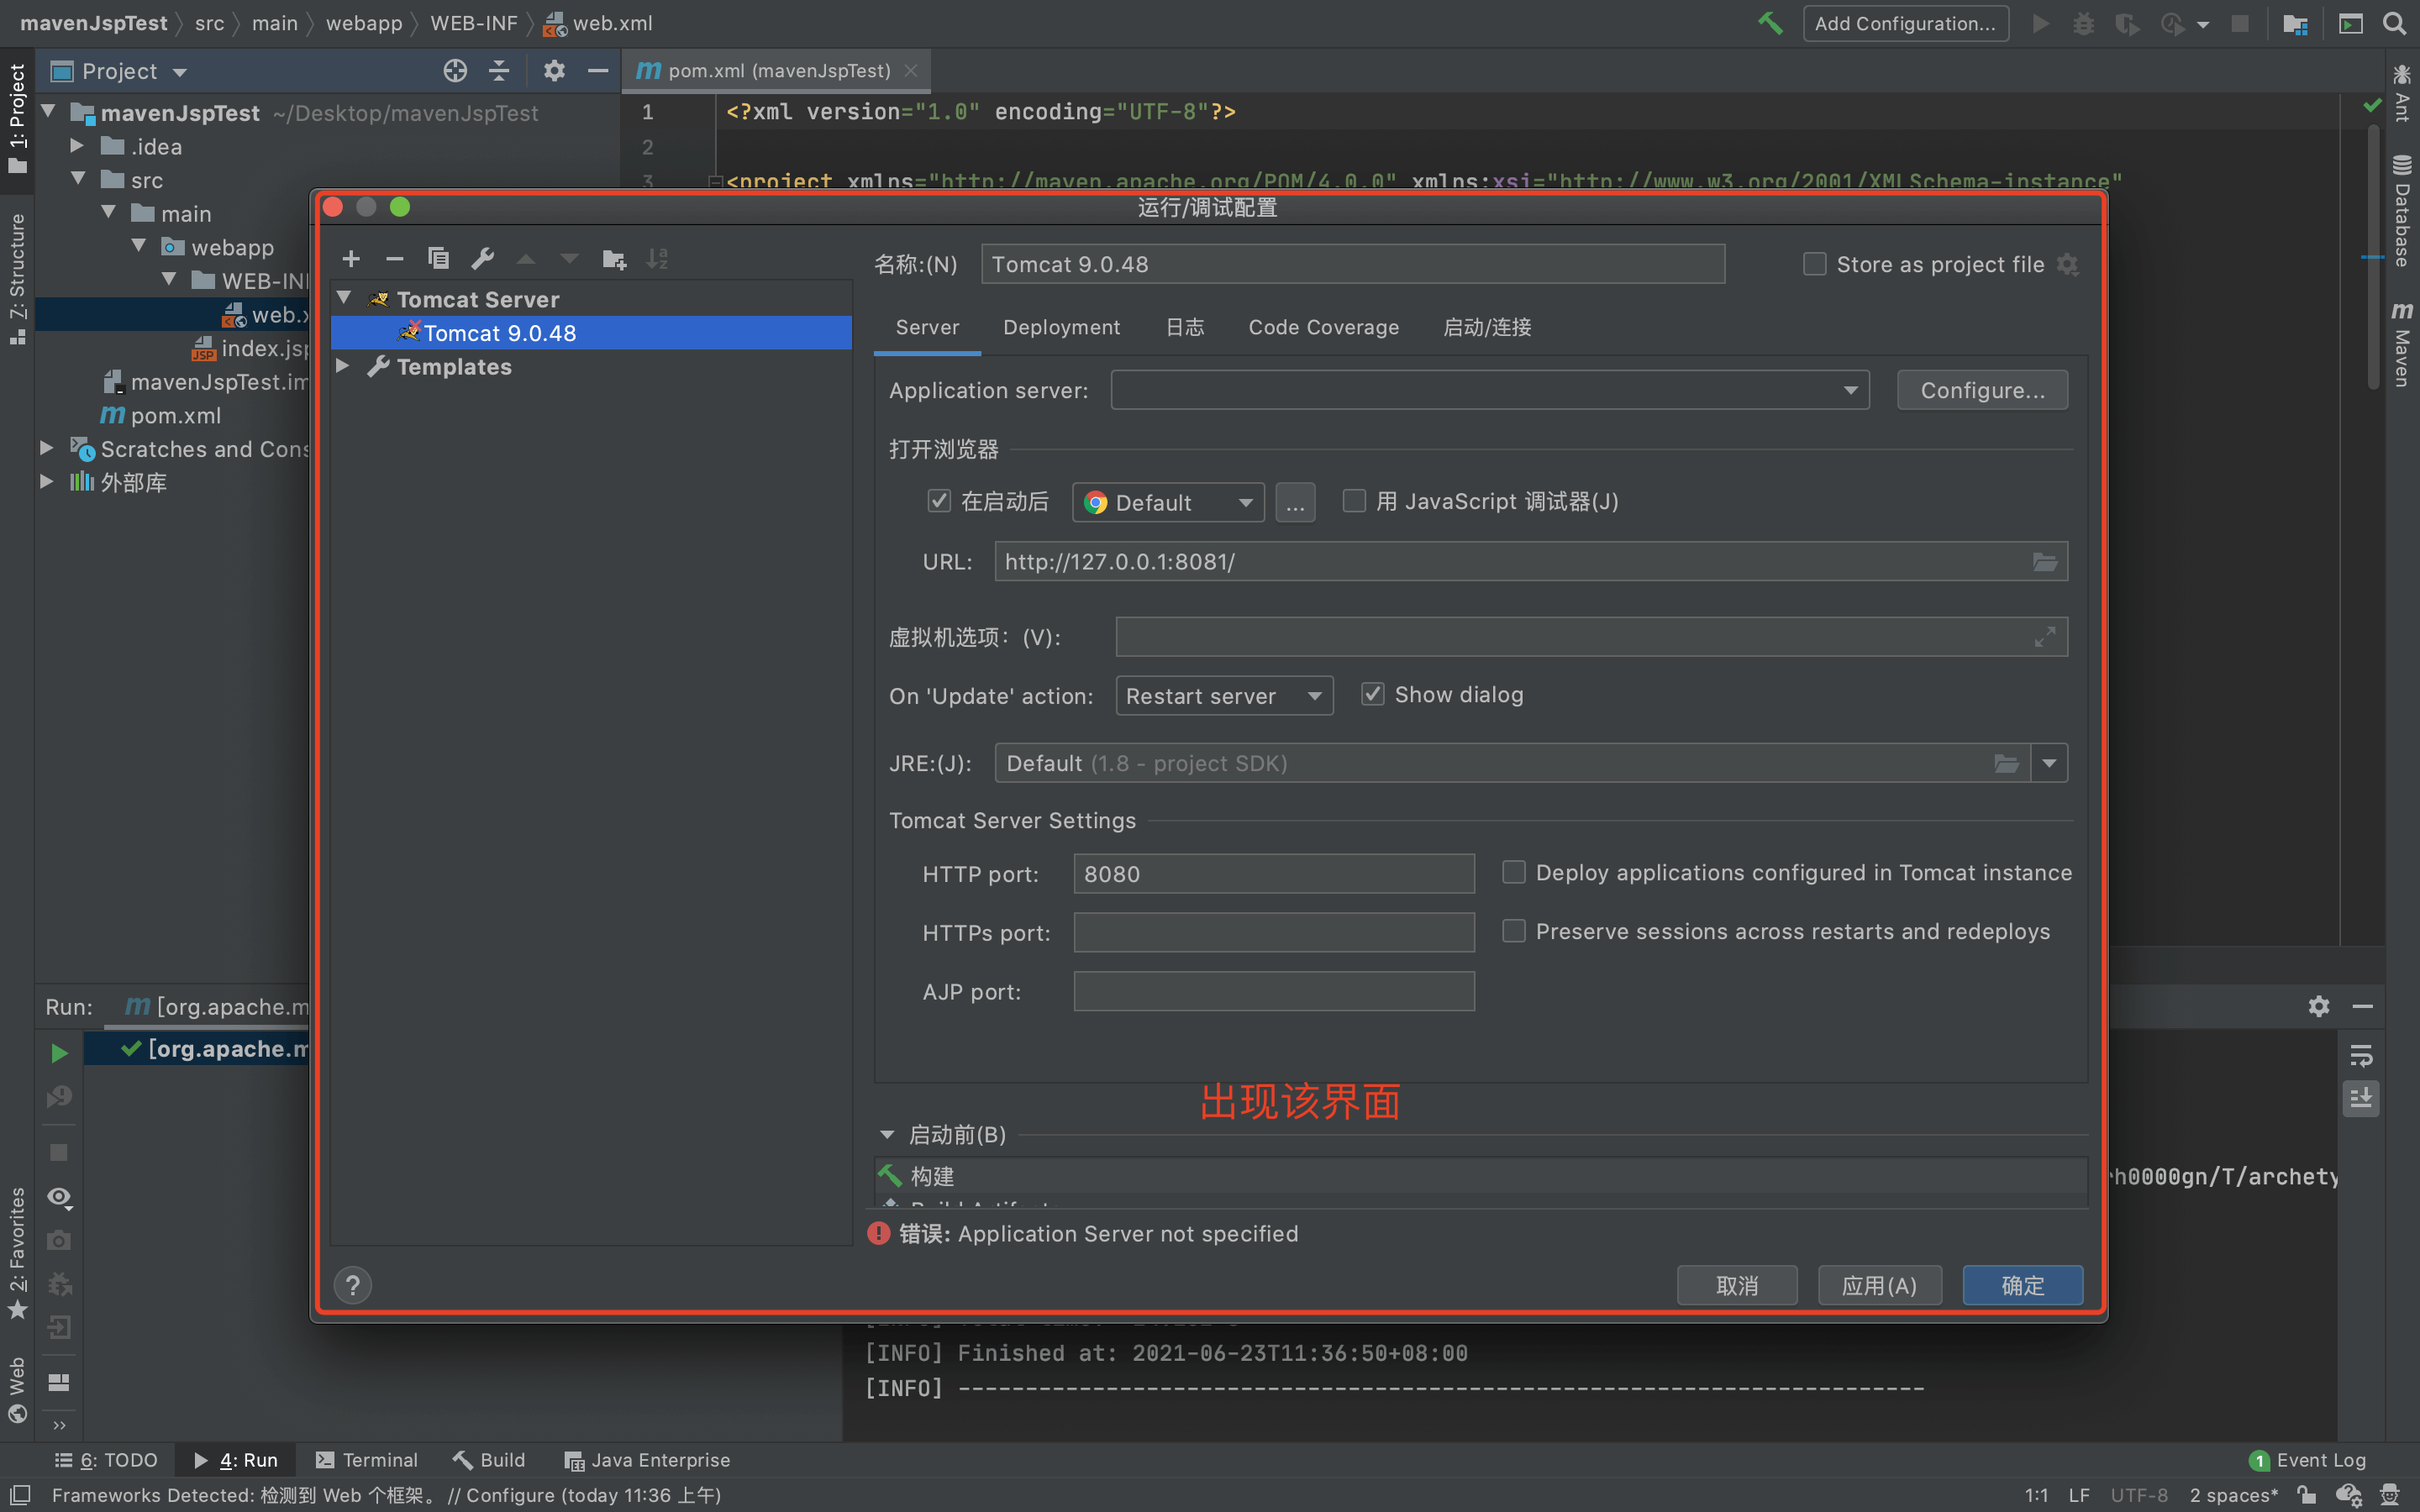The image size is (2420, 1512).
Task: Open Application server dropdown
Action: click(x=1490, y=390)
